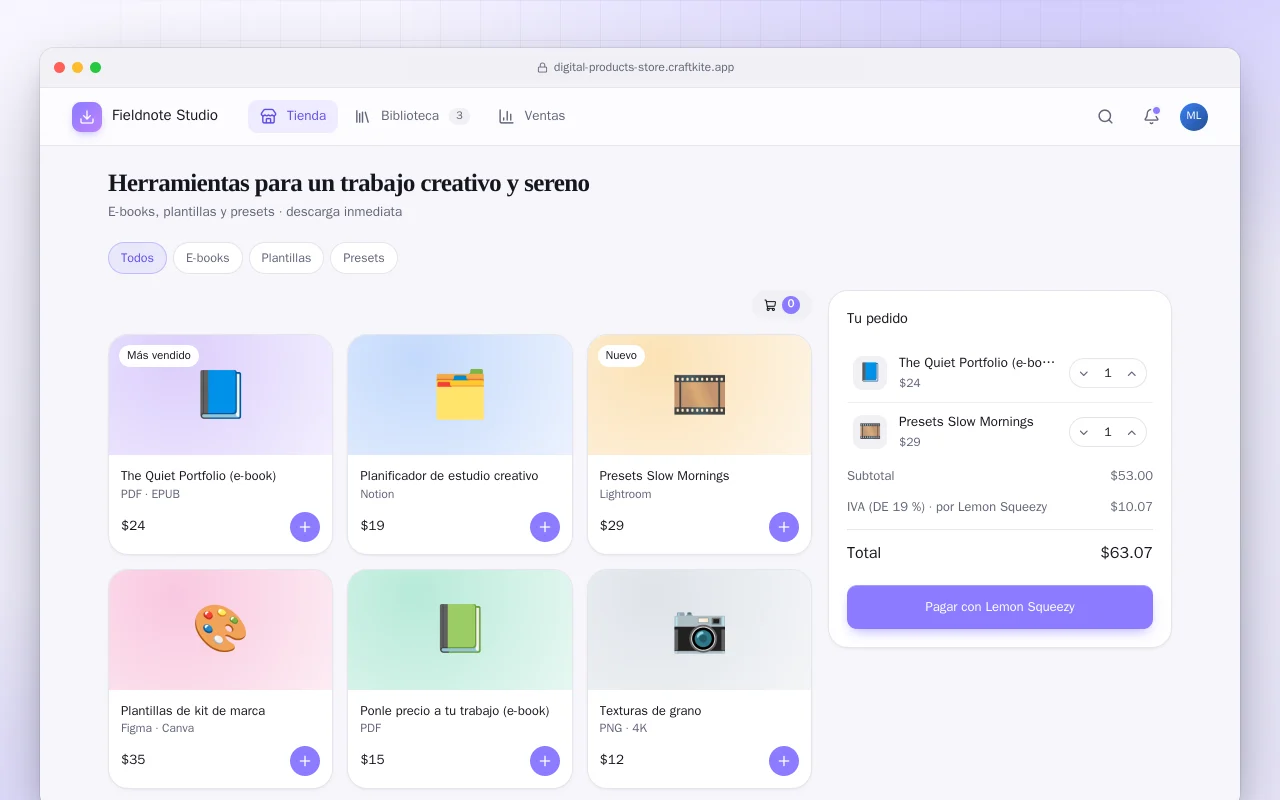The height and width of the screenshot is (800, 1280).
Task: Click the lock icon in the address bar
Action: [542, 68]
